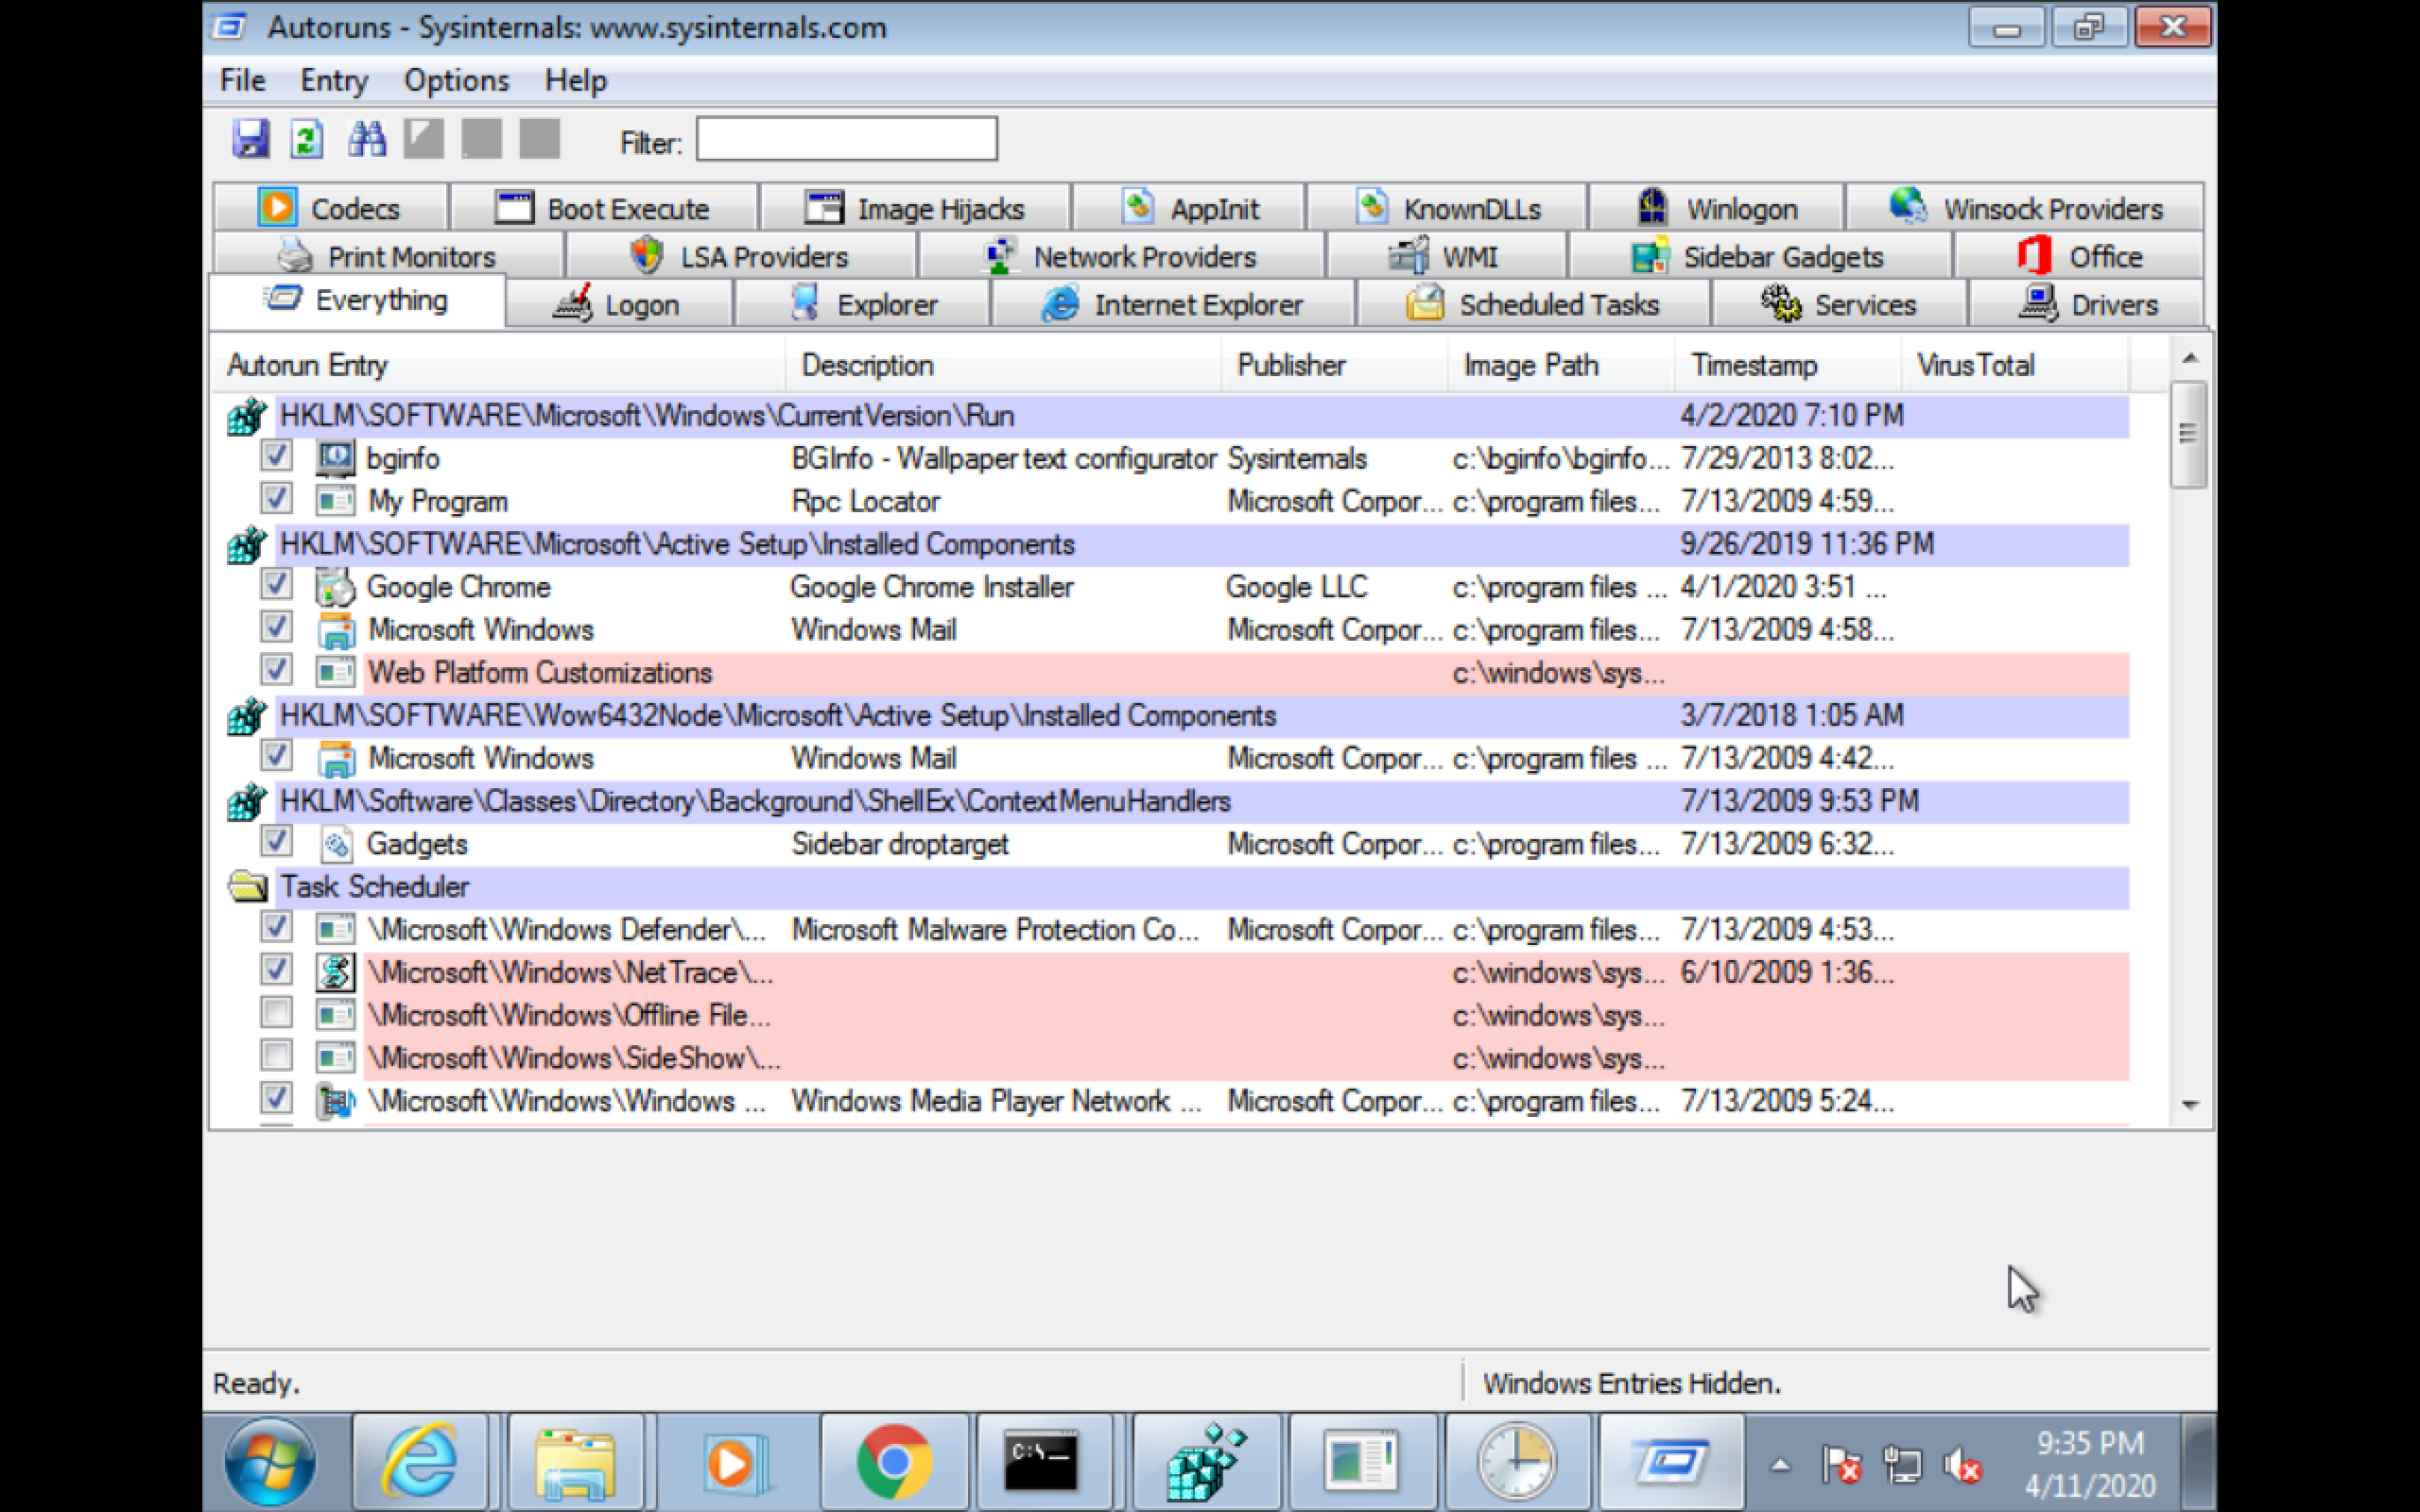Select the Web Platform Customizations row text

pyautogui.click(x=540, y=673)
